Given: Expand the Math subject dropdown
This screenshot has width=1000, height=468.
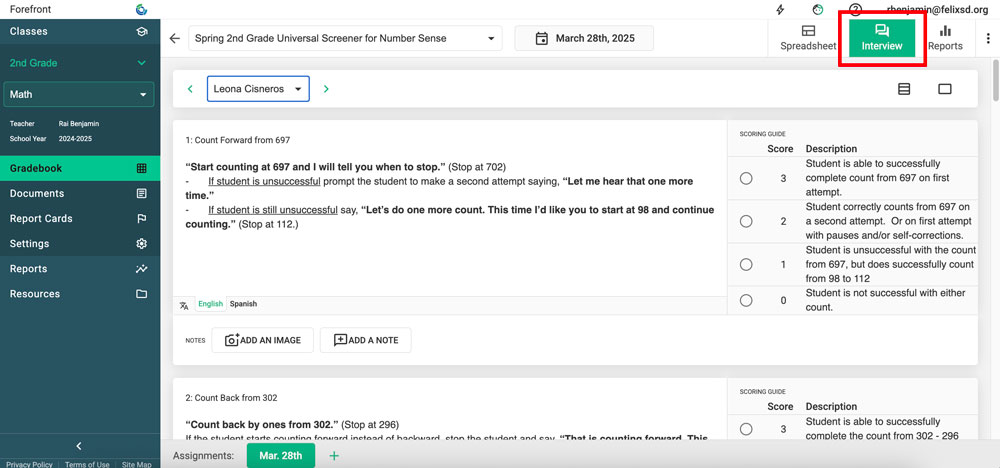Looking at the screenshot, I should (x=79, y=95).
